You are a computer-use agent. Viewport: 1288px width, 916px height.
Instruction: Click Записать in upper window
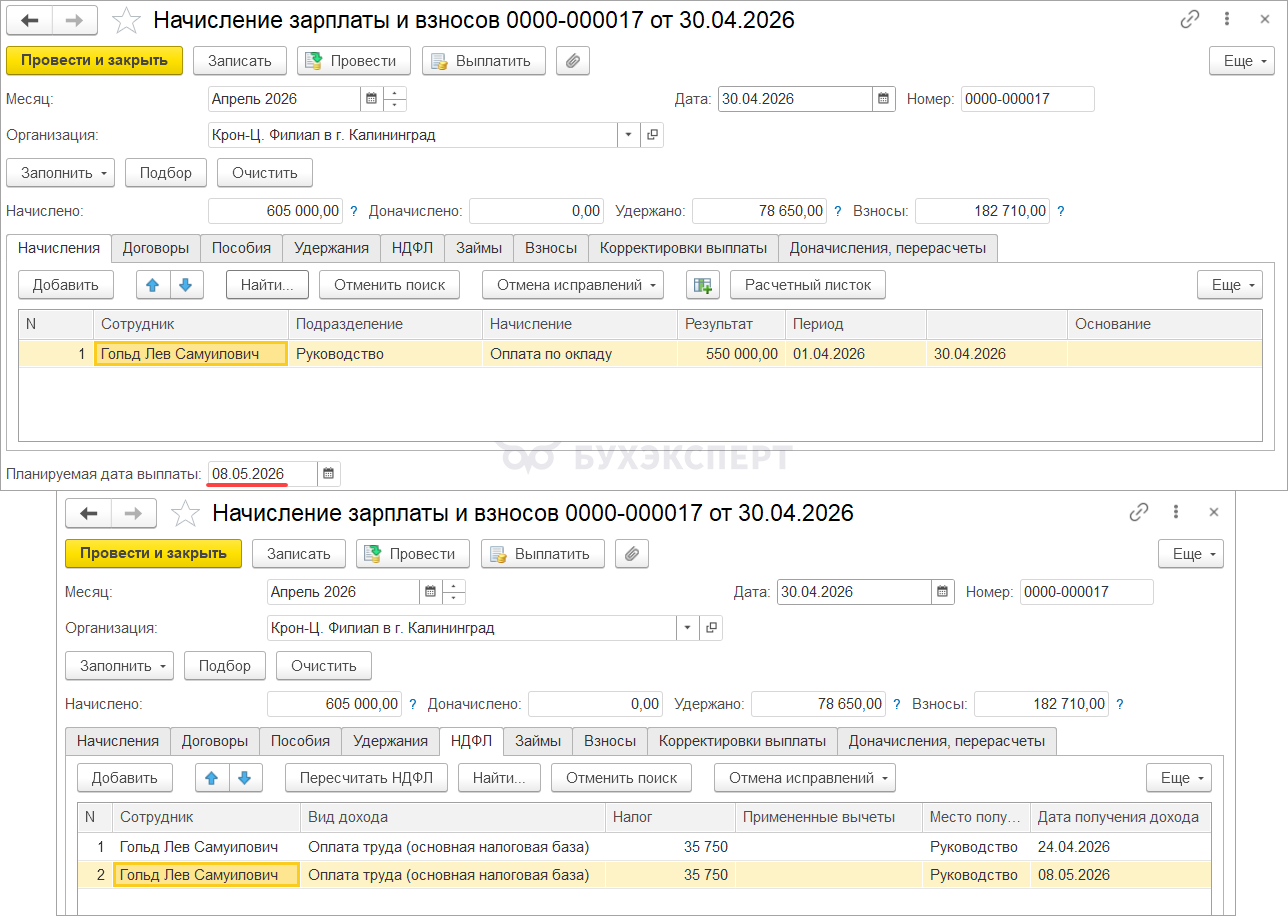click(x=240, y=61)
